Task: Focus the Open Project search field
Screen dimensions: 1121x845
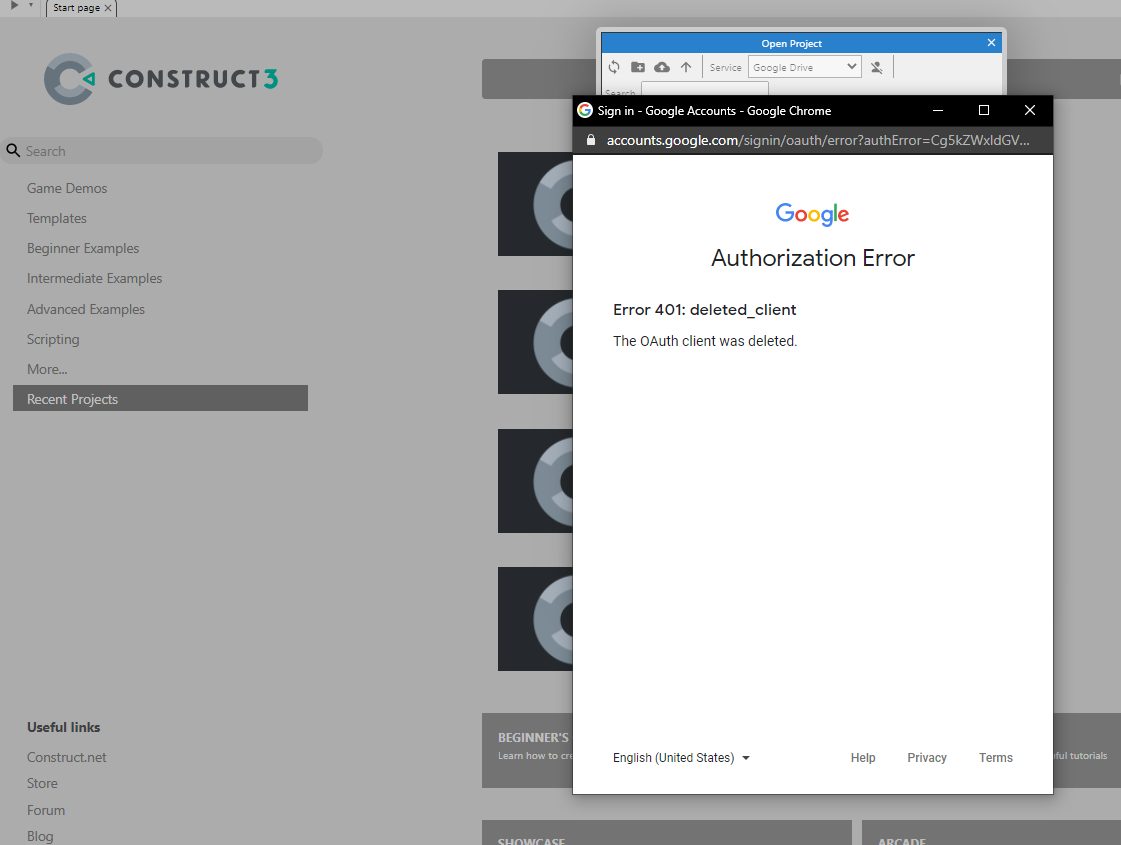Action: [705, 89]
